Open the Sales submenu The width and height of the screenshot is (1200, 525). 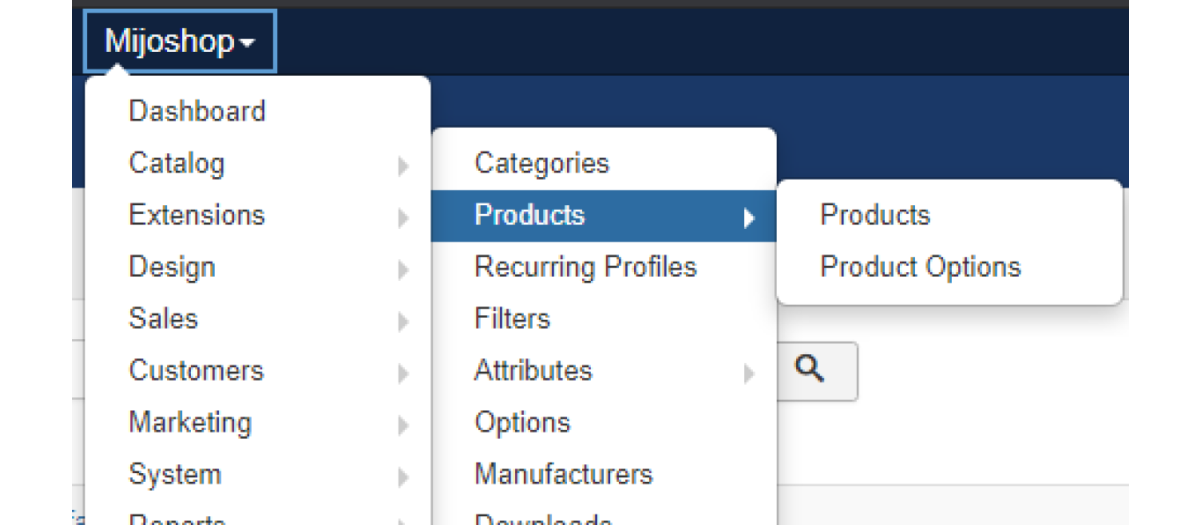tap(164, 319)
